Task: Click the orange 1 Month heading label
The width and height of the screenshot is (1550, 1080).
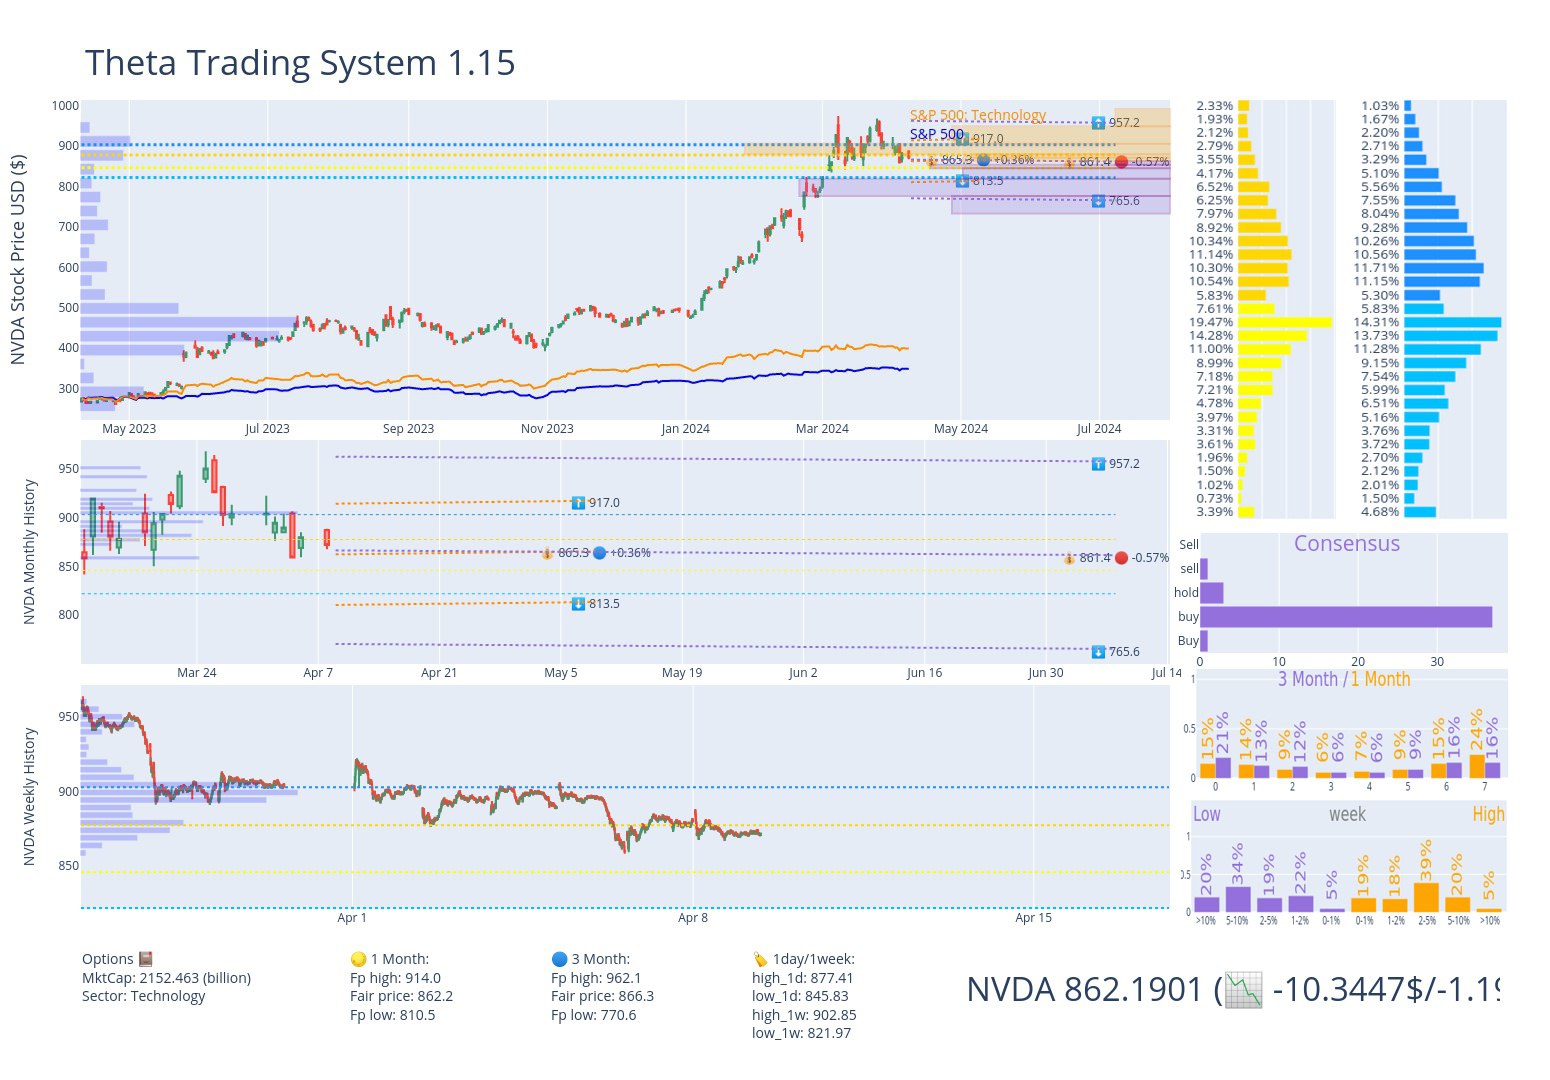Action: click(1380, 680)
